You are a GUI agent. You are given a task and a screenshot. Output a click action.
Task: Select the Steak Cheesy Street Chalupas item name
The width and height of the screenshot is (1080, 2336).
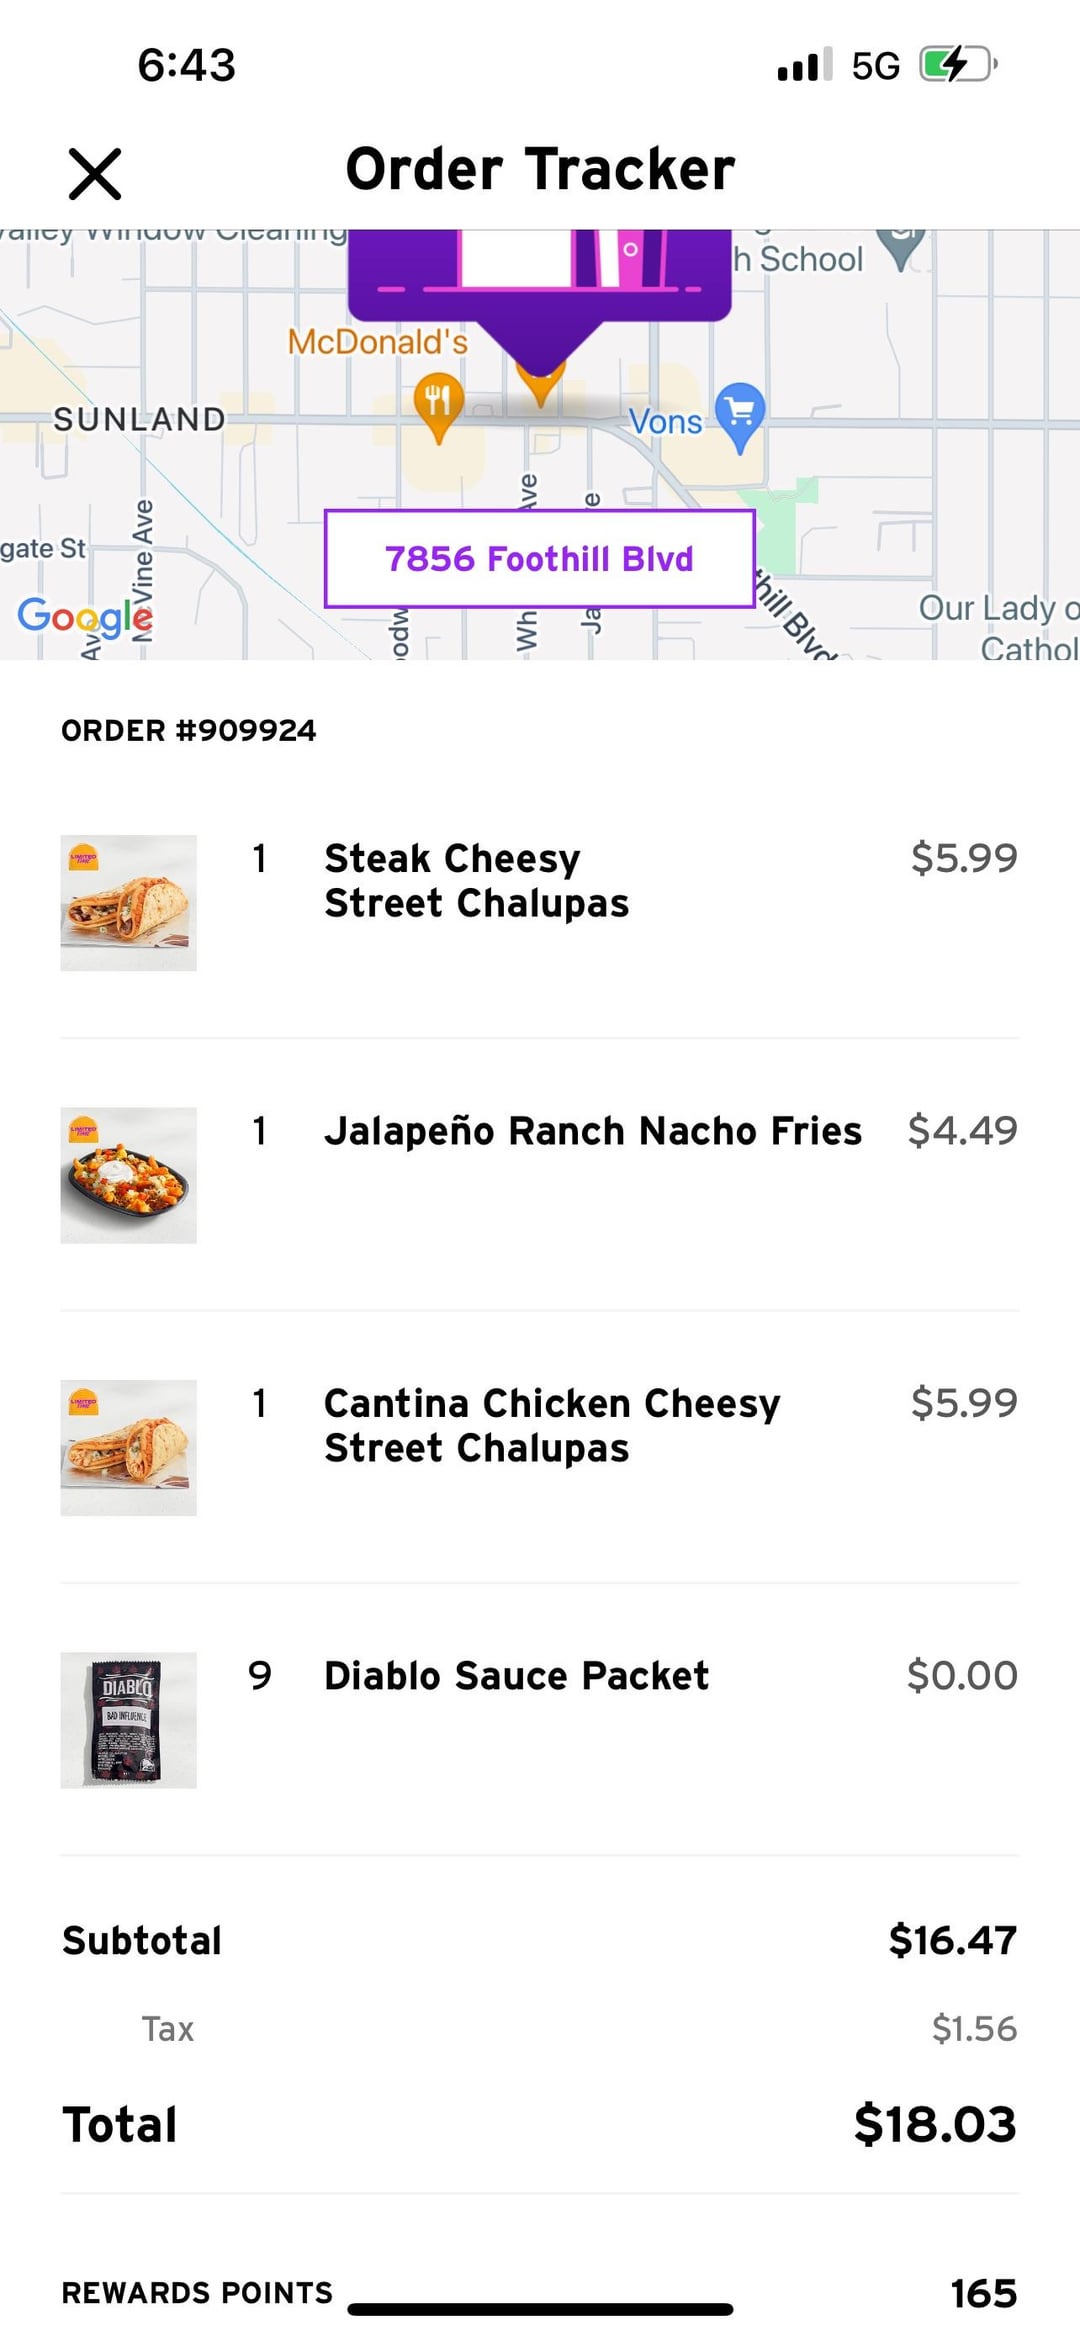click(476, 881)
